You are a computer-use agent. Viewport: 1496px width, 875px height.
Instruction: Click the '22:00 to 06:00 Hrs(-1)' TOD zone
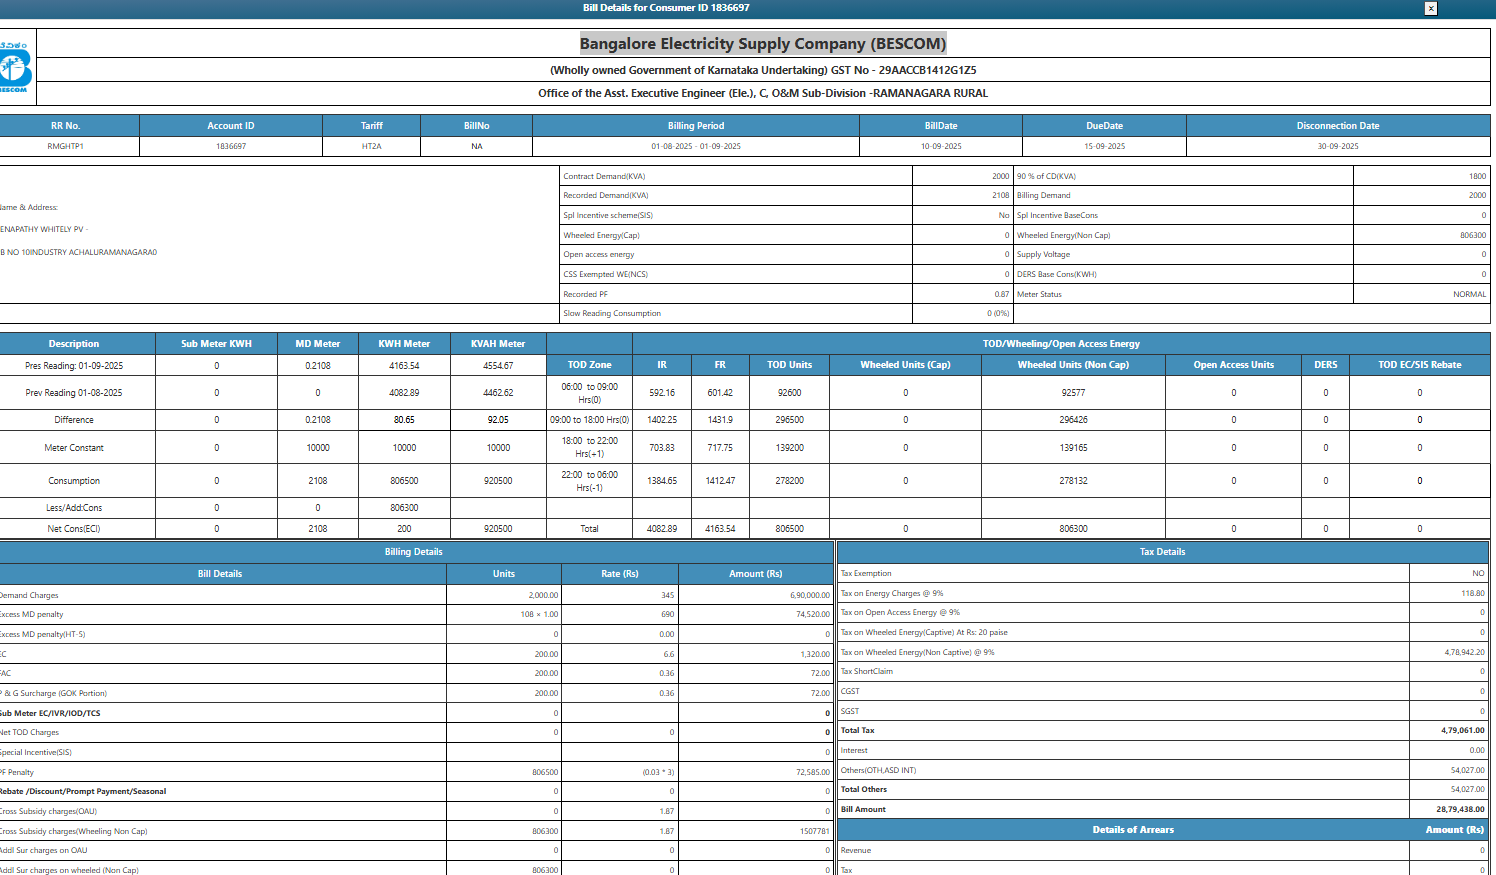[x=590, y=481]
